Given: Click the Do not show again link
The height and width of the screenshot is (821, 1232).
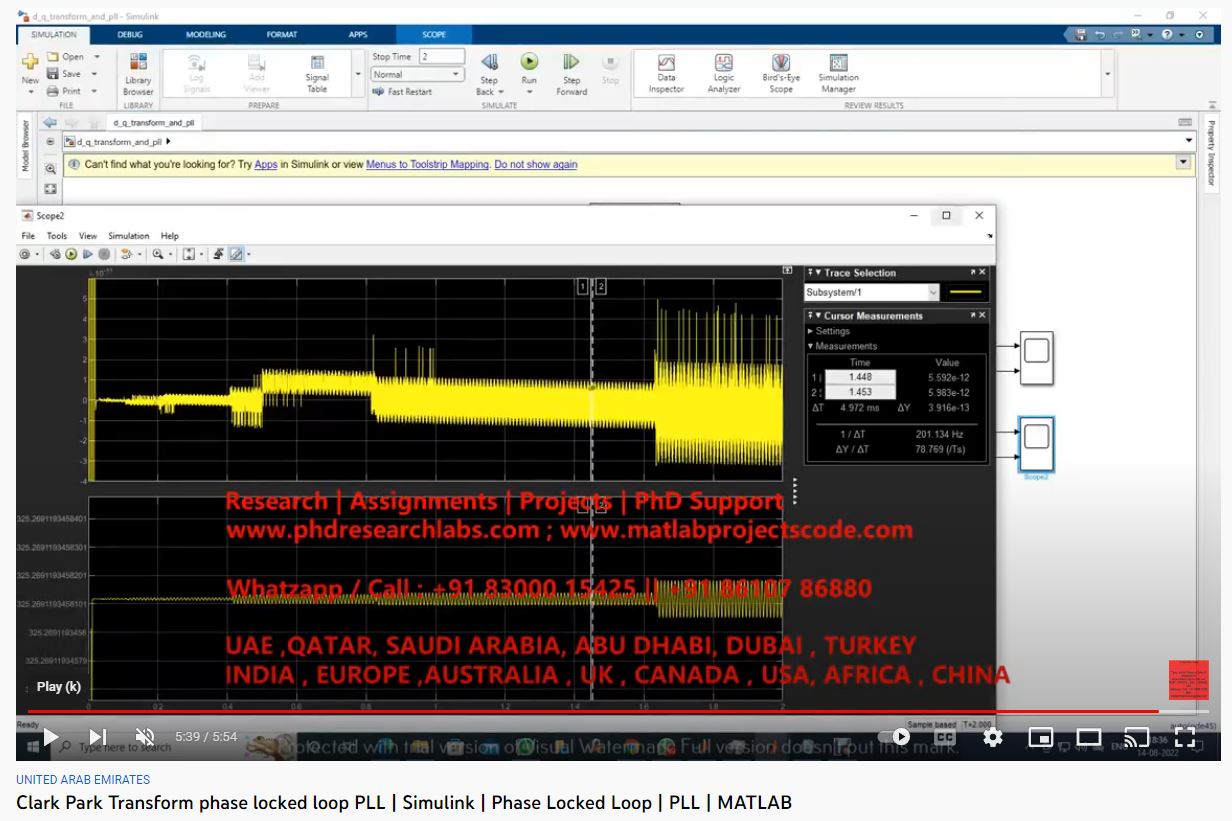Looking at the screenshot, I should [535, 165].
